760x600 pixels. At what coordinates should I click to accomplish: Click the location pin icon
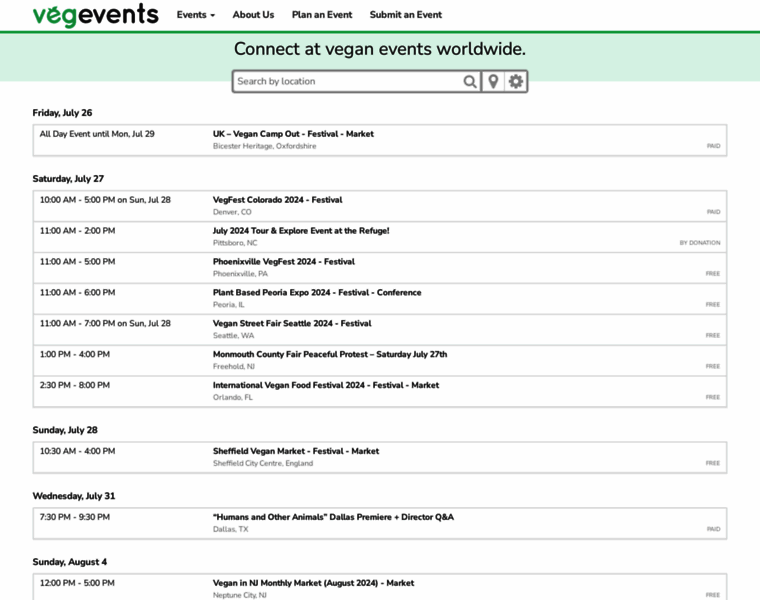(493, 82)
